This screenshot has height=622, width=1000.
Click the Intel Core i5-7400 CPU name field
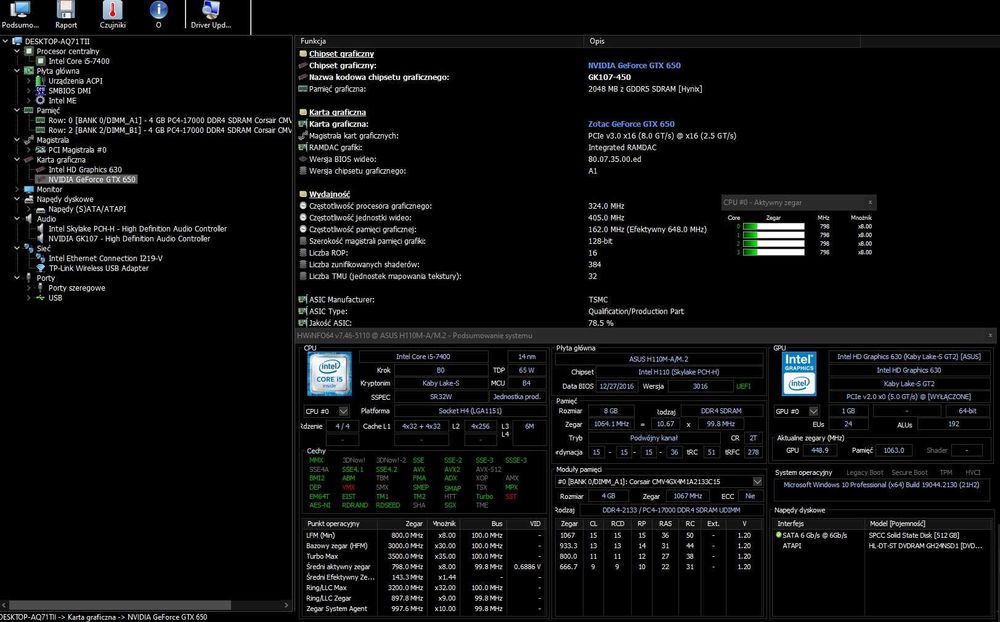coord(423,357)
